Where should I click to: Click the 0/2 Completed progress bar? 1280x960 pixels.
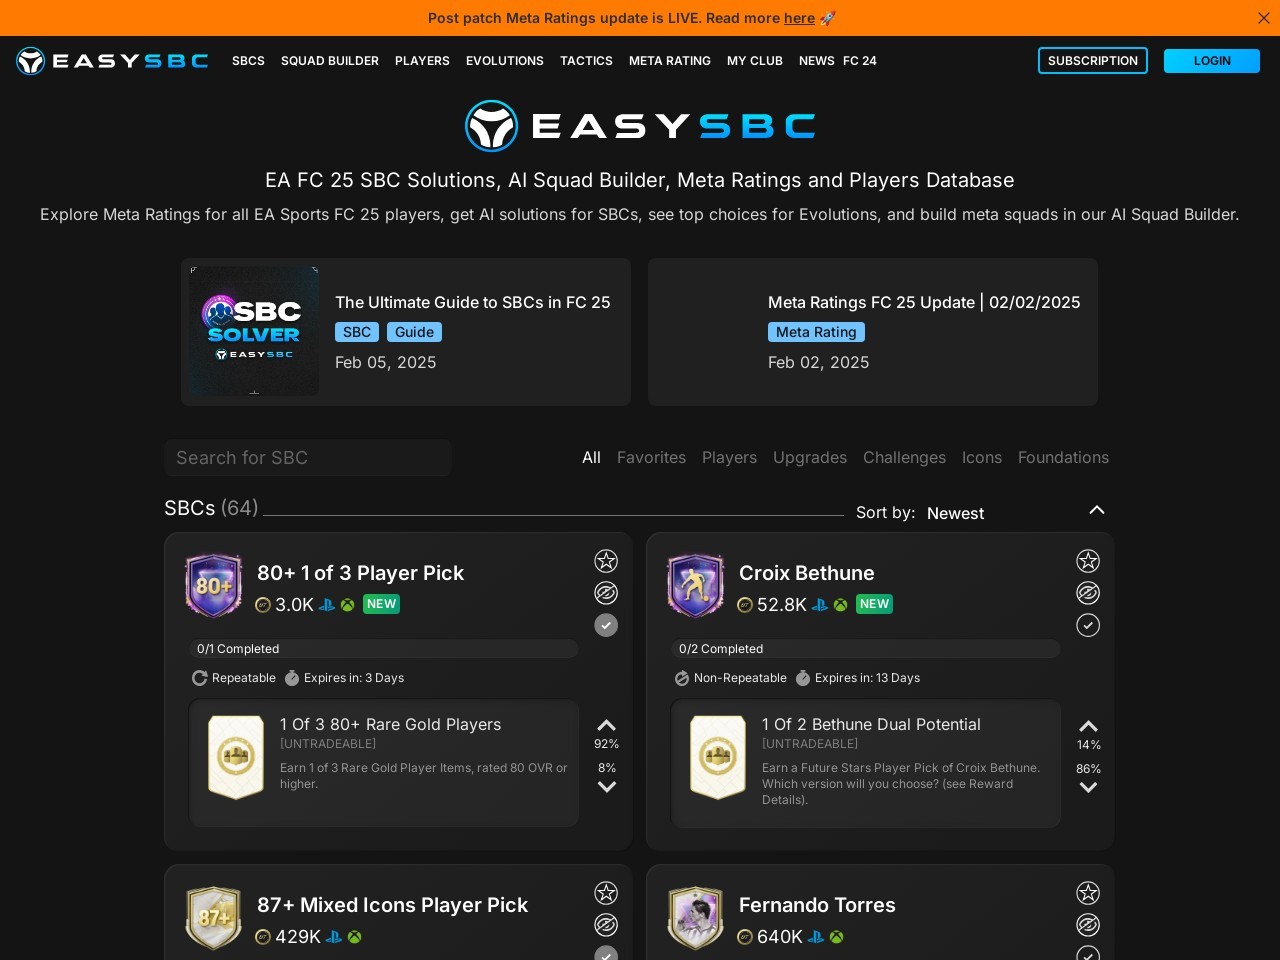click(866, 649)
